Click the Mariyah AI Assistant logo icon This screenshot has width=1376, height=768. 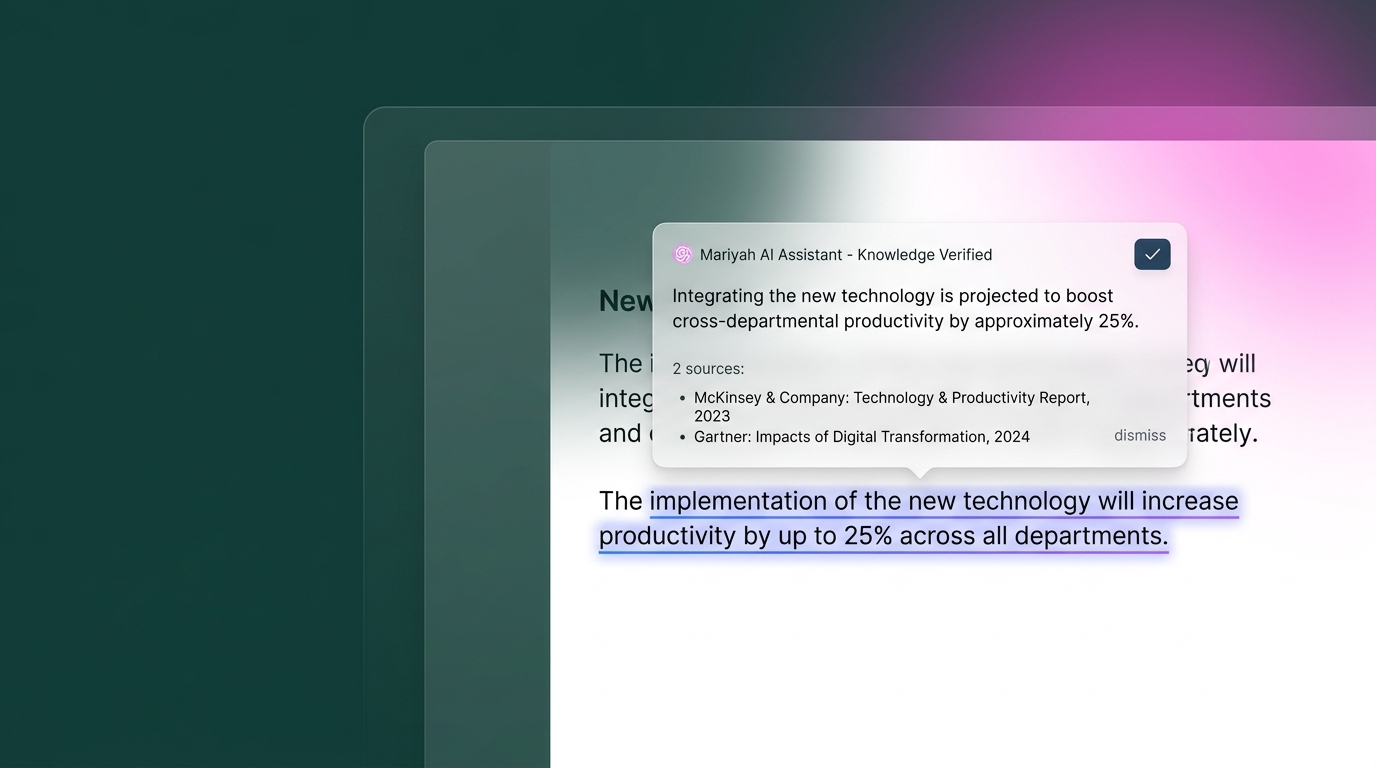(683, 255)
